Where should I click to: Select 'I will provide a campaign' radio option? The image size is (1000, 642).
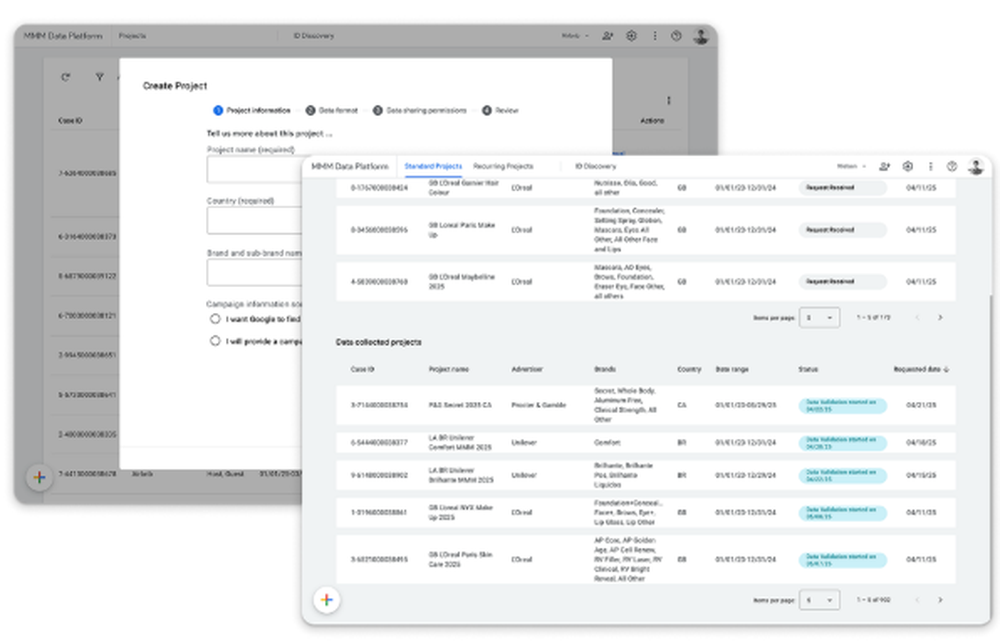click(x=215, y=341)
